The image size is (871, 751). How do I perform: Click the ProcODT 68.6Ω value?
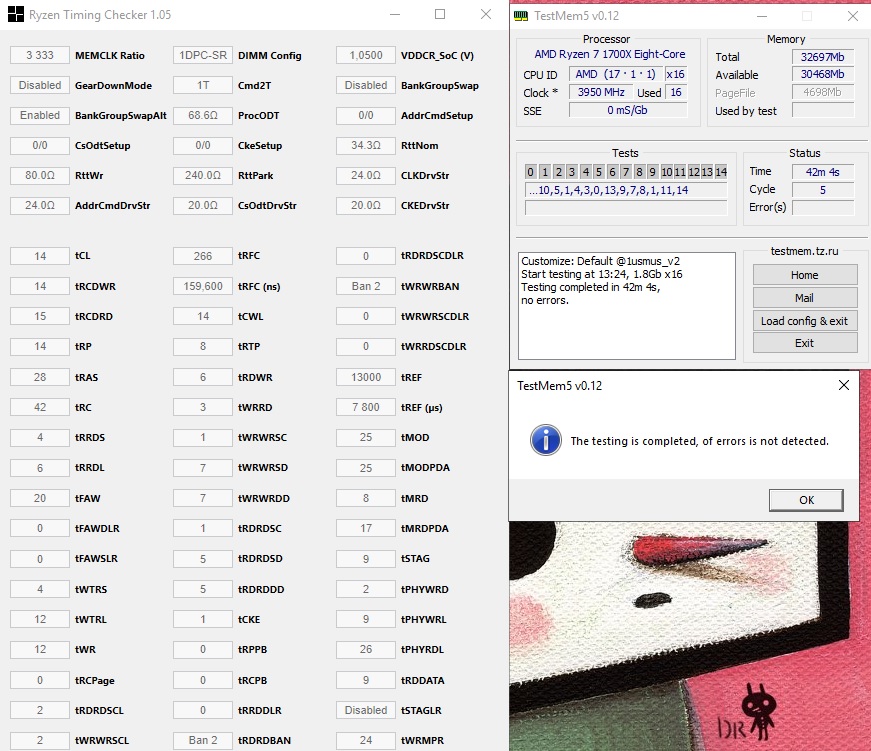[203, 115]
